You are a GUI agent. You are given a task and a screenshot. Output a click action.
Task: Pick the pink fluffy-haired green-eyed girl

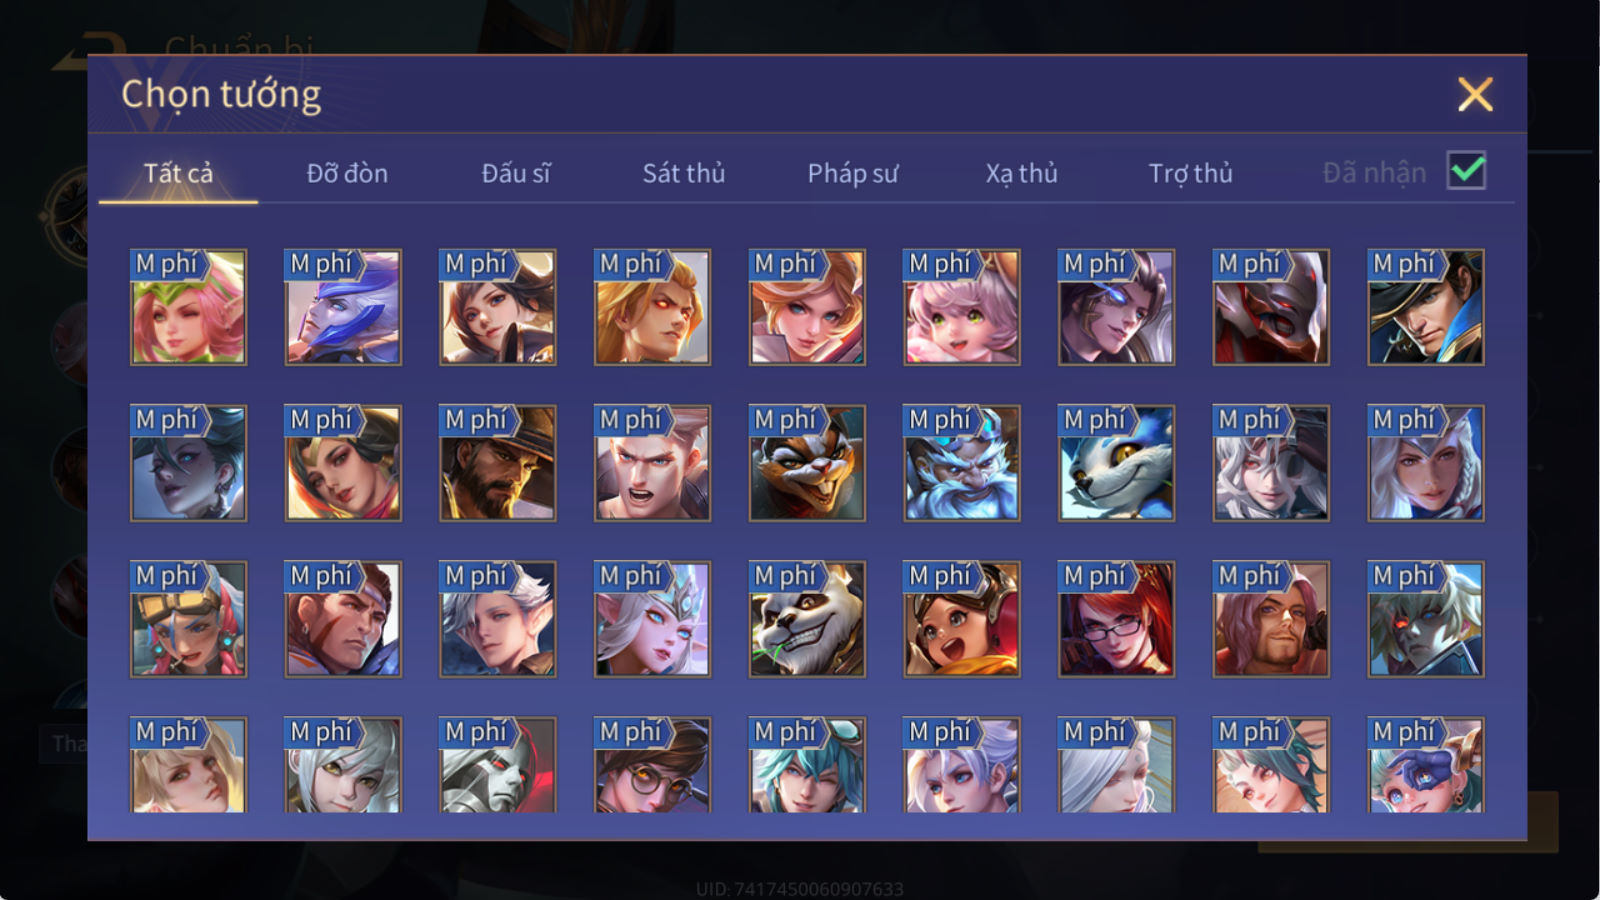[961, 307]
